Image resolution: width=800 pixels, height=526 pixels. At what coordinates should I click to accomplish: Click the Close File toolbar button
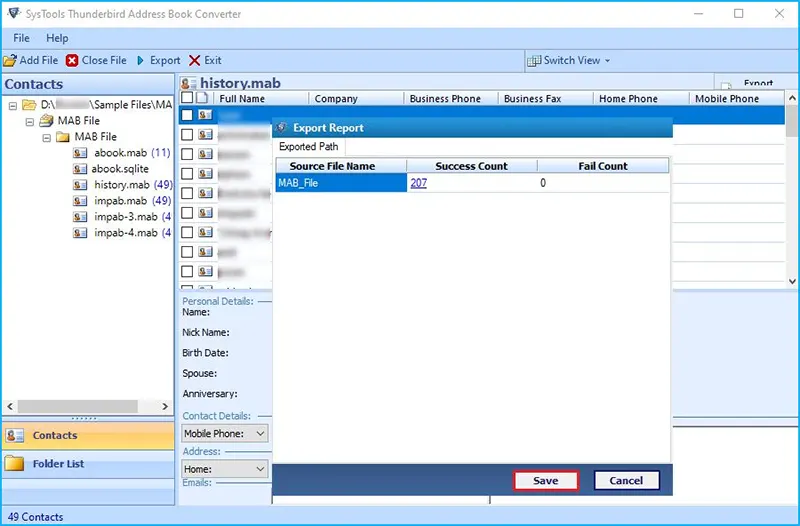click(x=96, y=60)
